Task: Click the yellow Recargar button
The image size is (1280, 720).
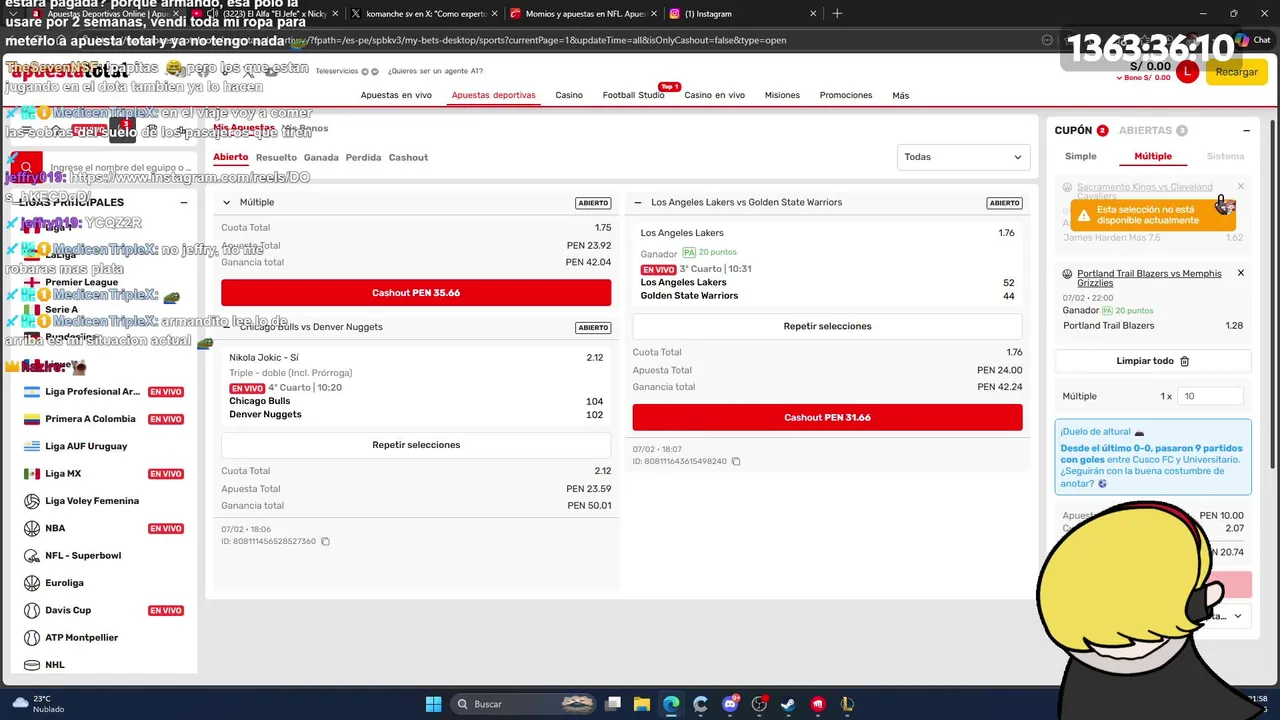Action: coord(1236,72)
